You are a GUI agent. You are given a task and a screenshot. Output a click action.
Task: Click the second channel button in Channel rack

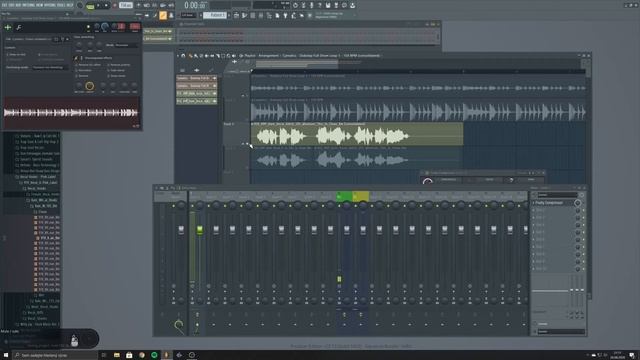point(158,39)
